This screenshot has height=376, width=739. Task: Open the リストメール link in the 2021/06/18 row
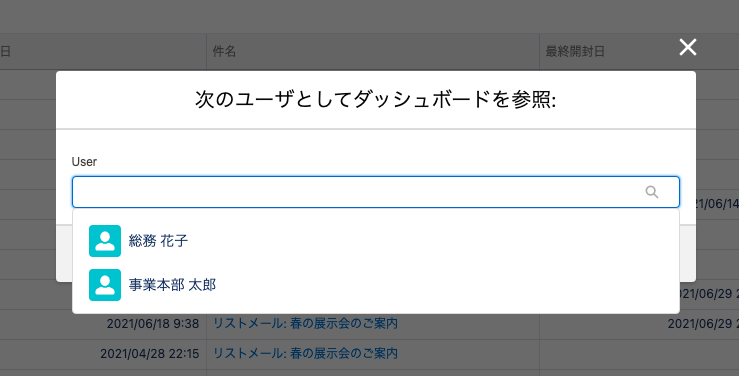[305, 324]
